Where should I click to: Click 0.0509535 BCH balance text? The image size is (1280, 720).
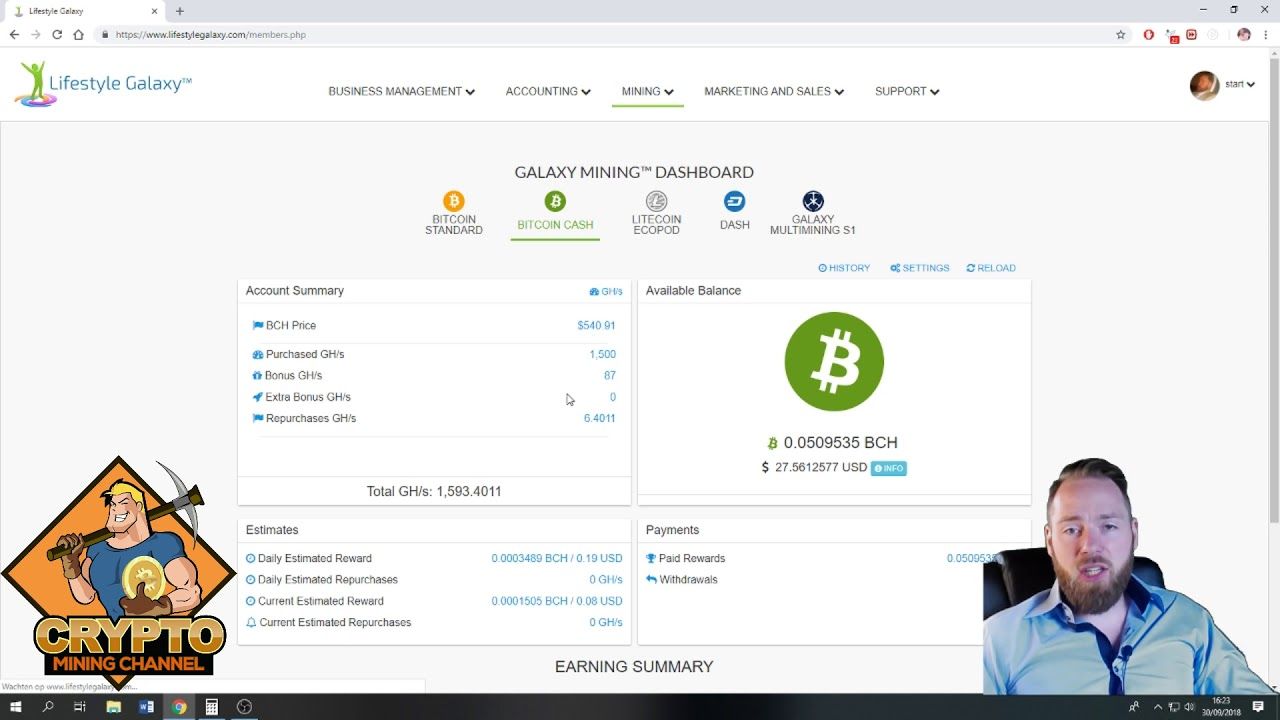pos(840,443)
